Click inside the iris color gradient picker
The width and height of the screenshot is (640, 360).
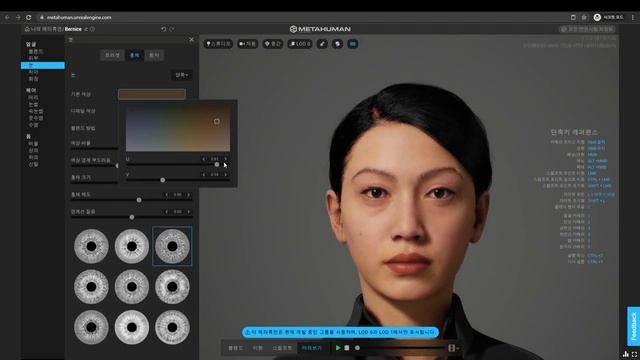tap(178, 128)
